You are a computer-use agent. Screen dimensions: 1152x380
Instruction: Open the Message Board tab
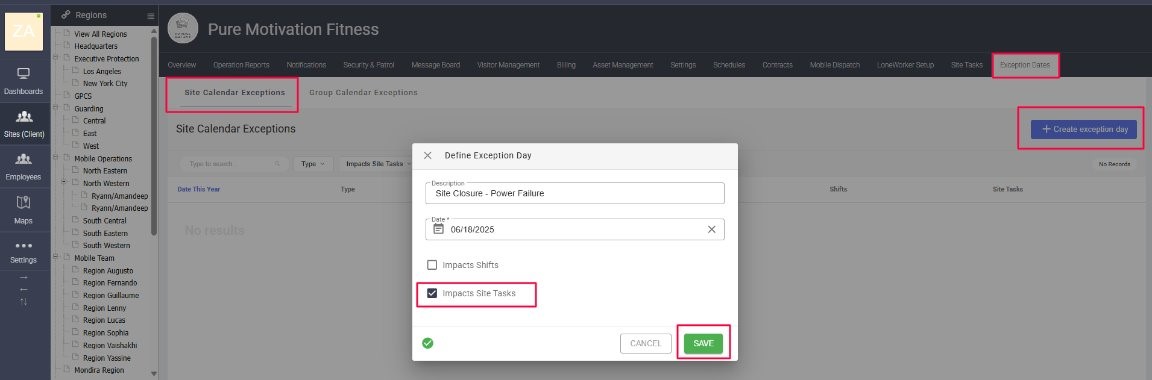point(436,65)
